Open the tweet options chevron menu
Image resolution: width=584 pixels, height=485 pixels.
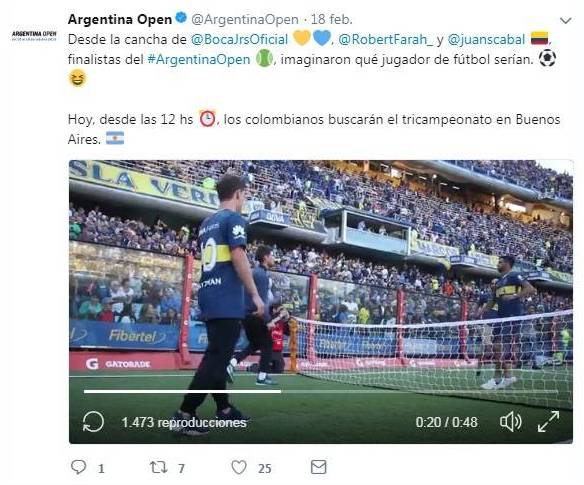[565, 20]
